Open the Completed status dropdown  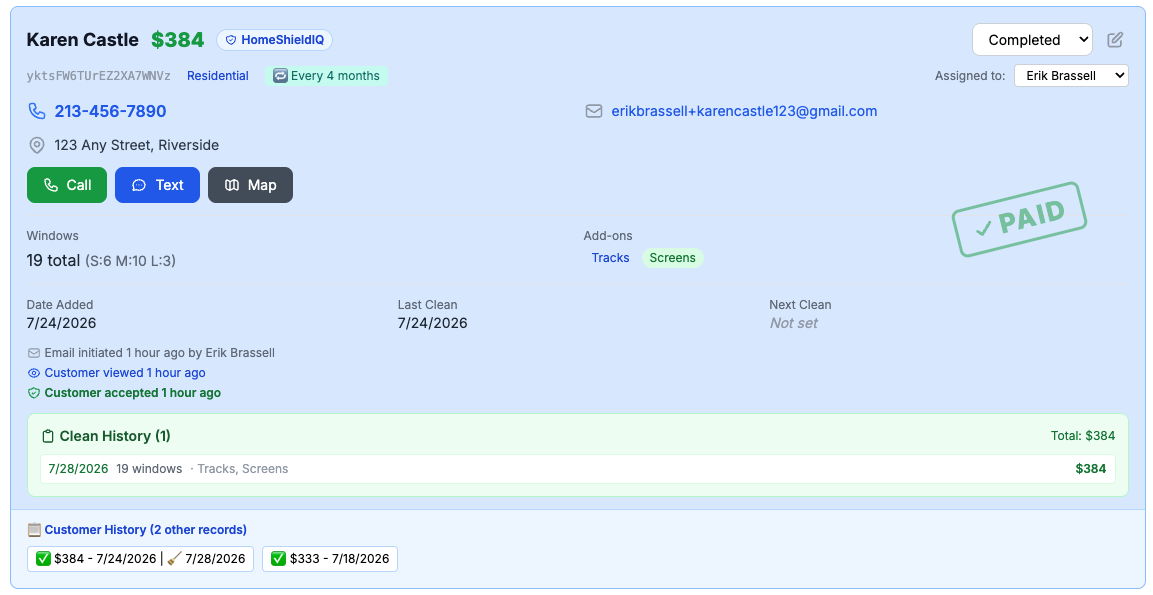pyautogui.click(x=1032, y=40)
